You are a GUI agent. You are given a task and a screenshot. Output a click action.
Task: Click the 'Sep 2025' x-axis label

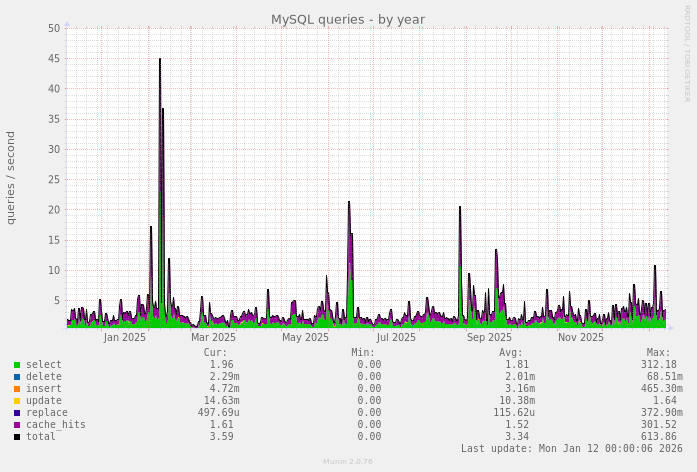(489, 338)
